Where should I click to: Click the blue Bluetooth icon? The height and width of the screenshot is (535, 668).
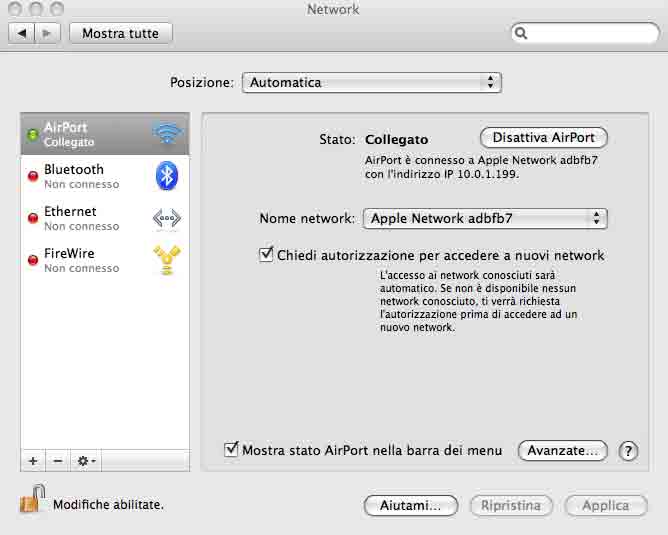167,176
